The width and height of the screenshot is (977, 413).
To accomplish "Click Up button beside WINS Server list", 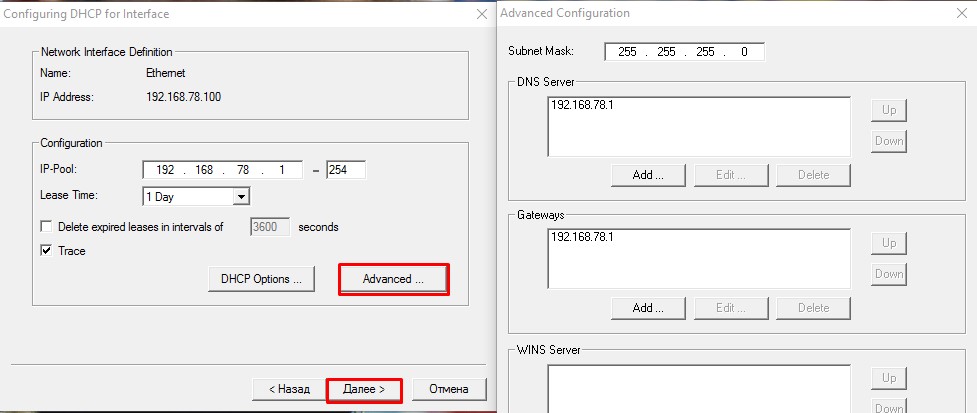I will (889, 378).
